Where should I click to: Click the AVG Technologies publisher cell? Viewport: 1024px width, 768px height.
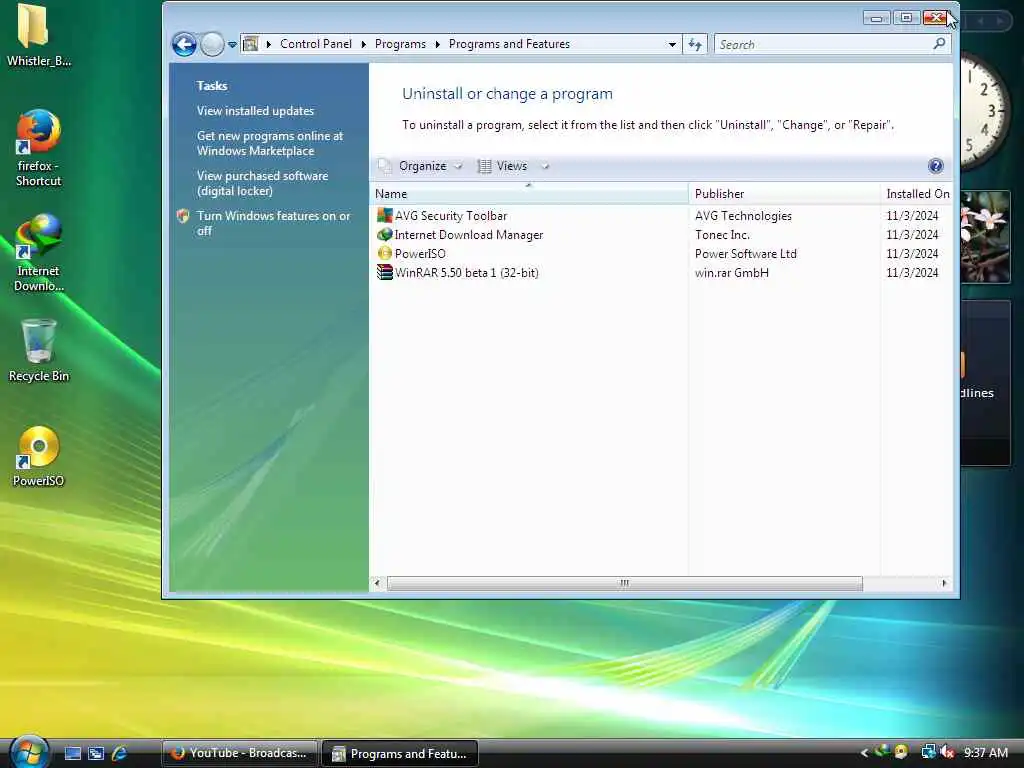tap(743, 216)
